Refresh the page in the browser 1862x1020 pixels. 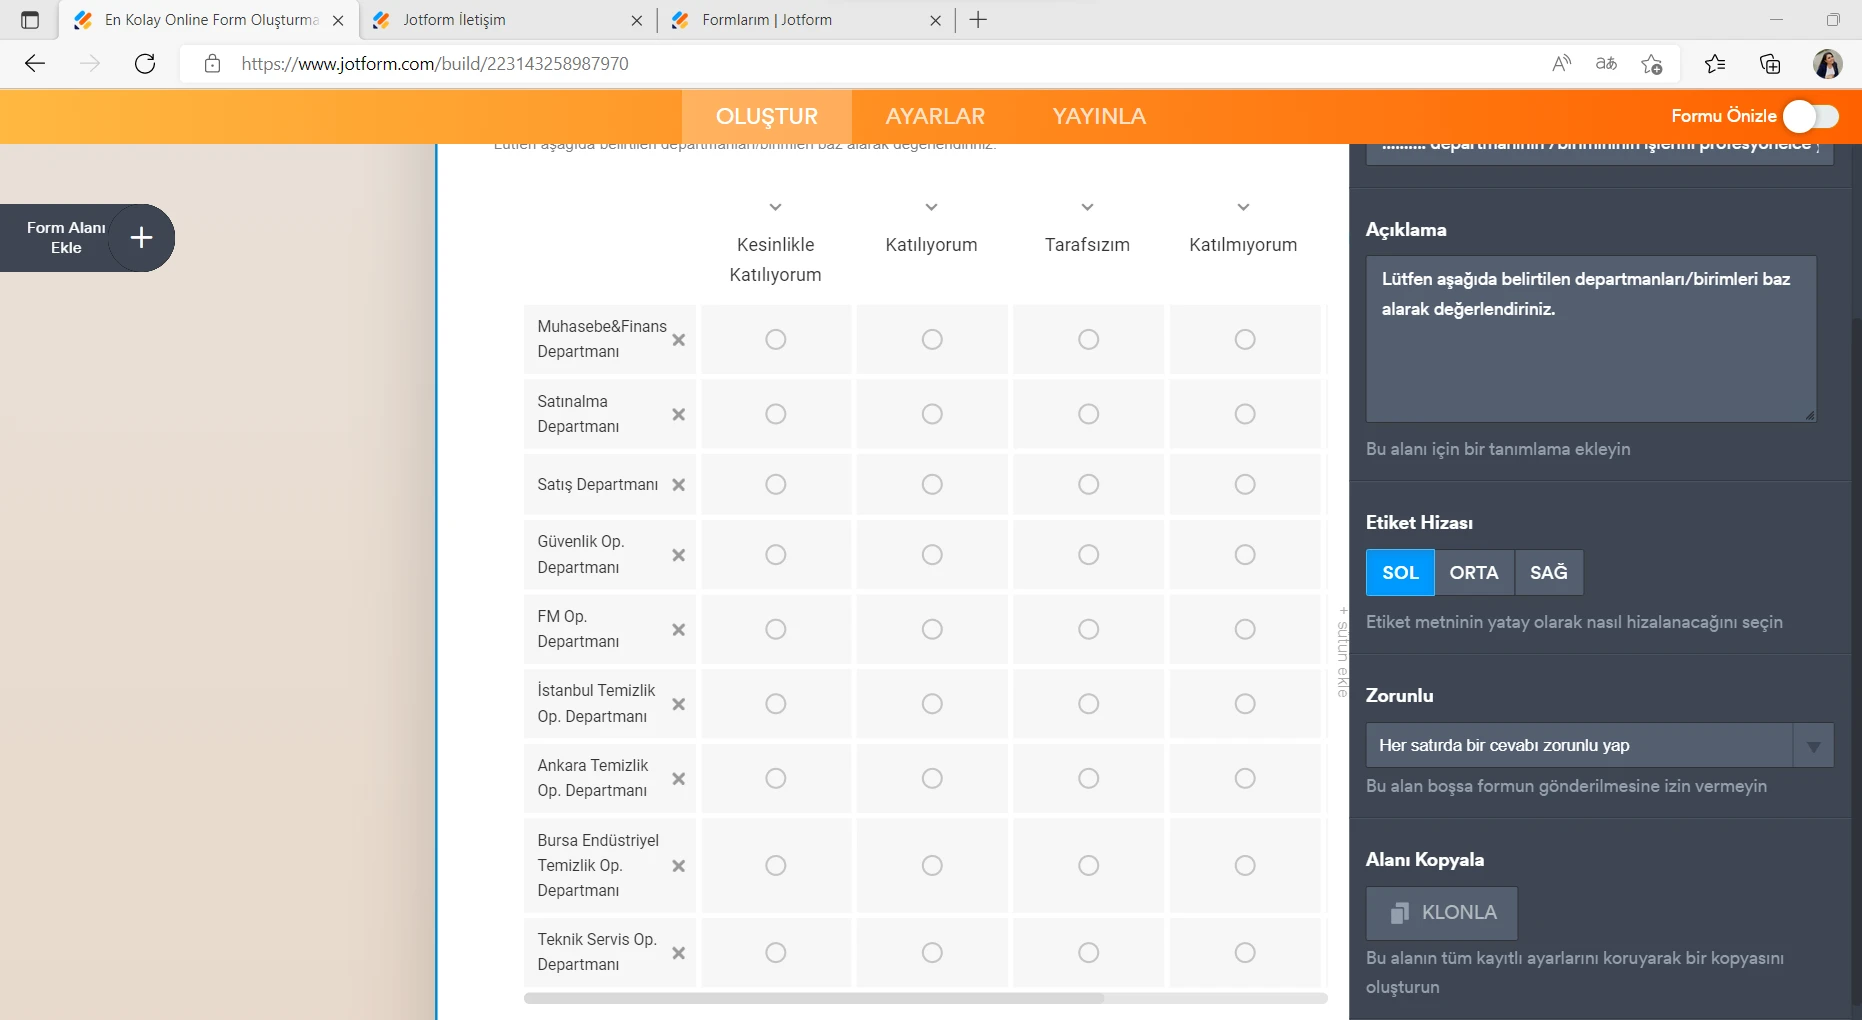click(145, 63)
